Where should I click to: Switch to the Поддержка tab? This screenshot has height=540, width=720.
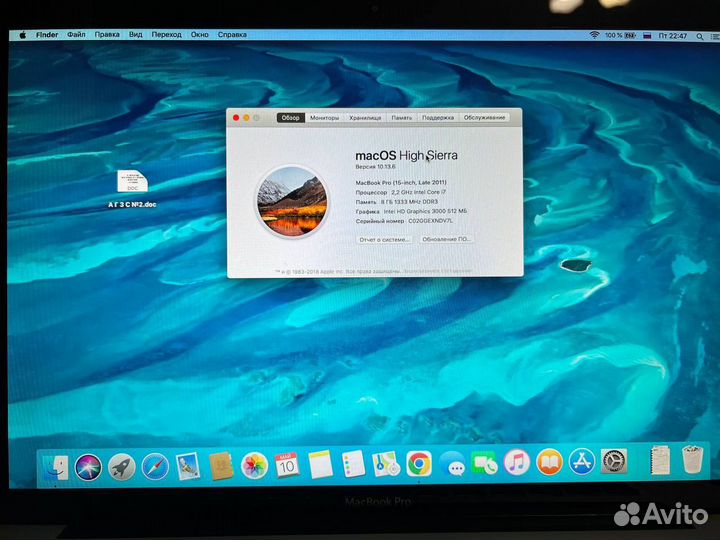click(438, 118)
